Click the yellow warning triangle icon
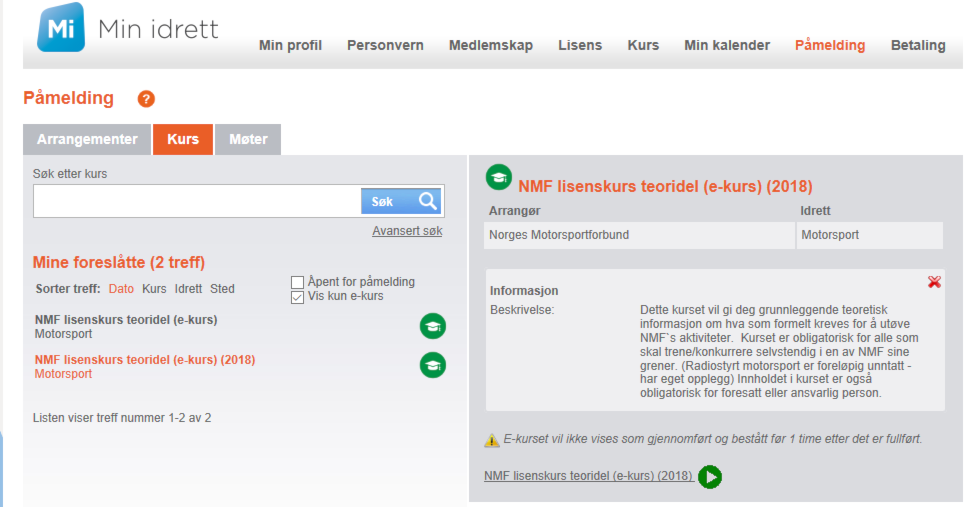This screenshot has width=968, height=507. (491, 440)
